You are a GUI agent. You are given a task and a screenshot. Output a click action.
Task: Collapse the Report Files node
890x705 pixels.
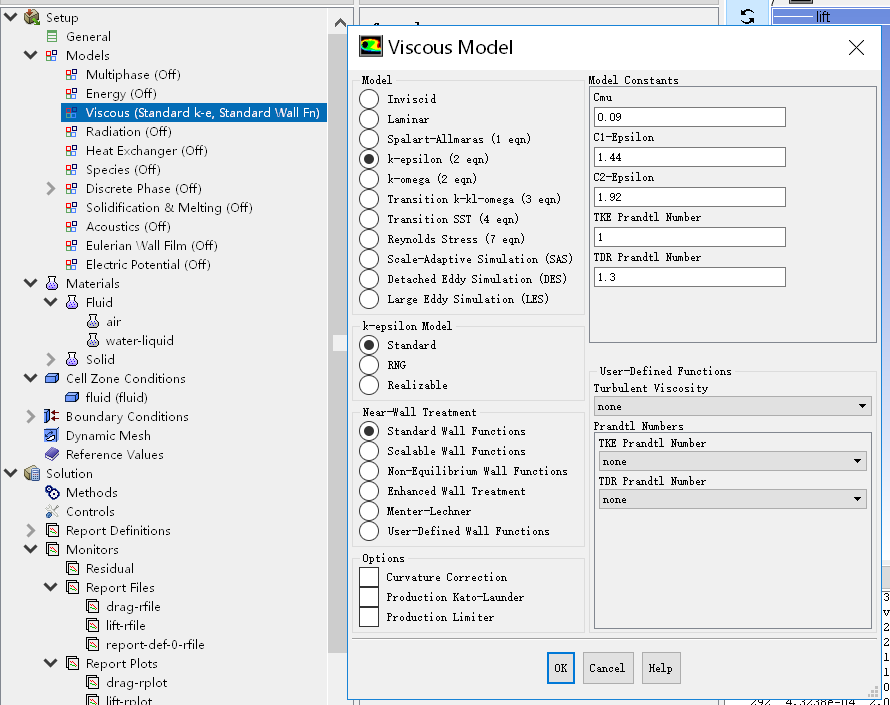(51, 587)
